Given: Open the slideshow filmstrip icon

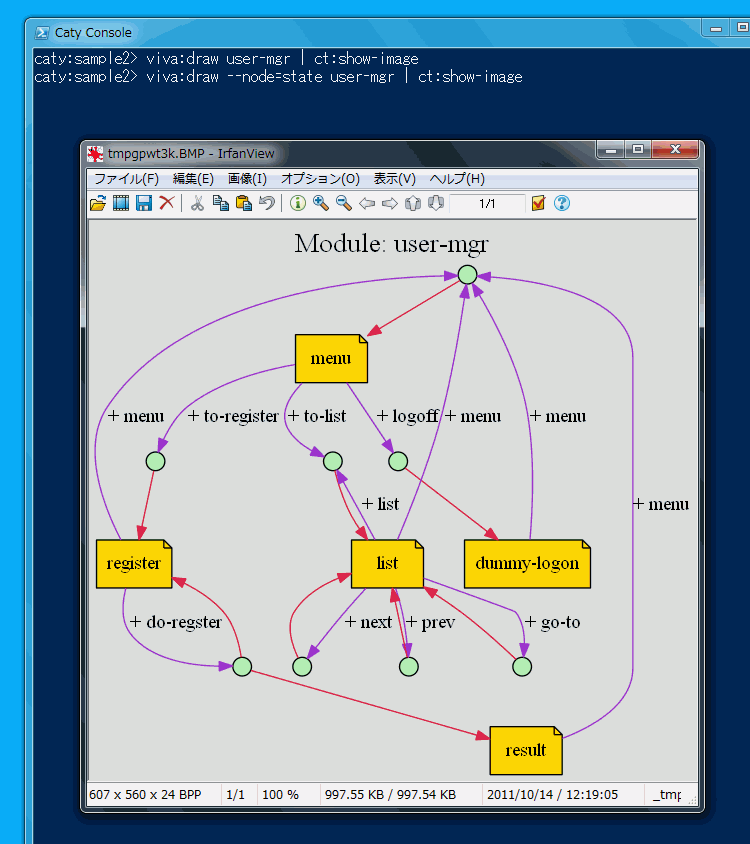Looking at the screenshot, I should 121,204.
